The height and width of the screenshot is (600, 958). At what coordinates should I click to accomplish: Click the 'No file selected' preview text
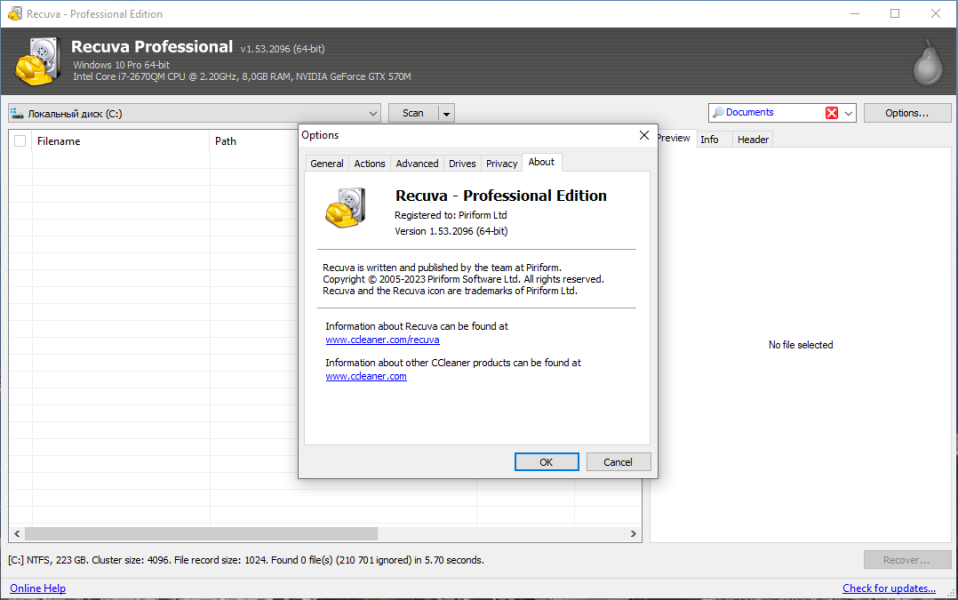[800, 345]
